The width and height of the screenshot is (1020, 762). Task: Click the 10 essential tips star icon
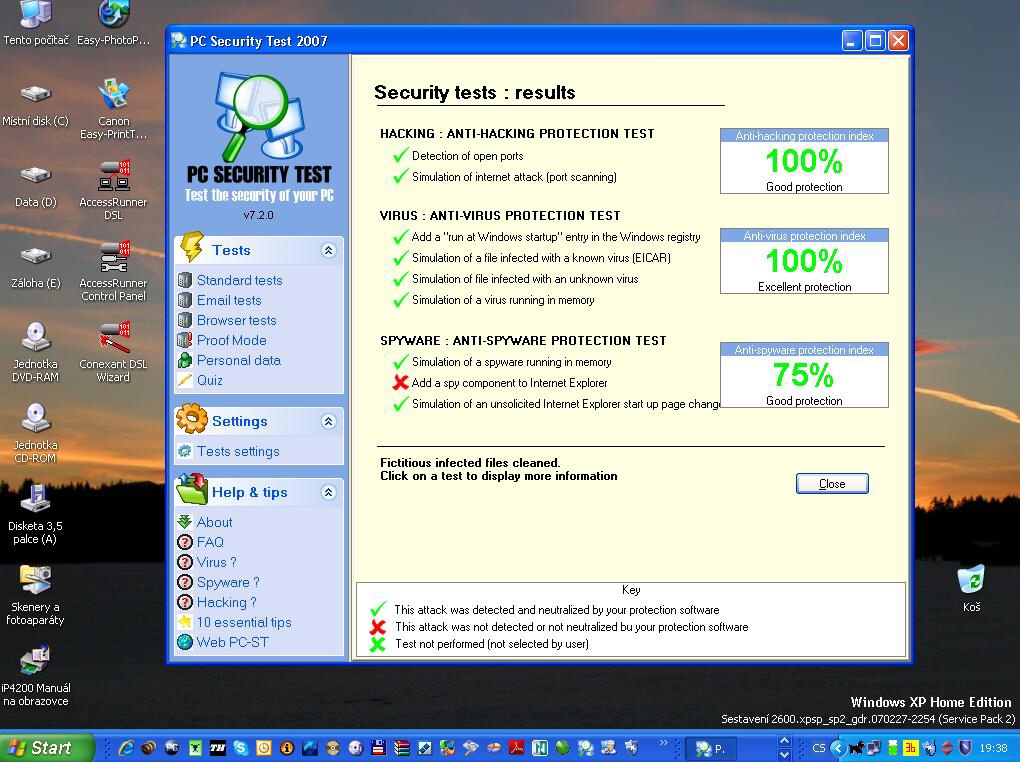(185, 622)
